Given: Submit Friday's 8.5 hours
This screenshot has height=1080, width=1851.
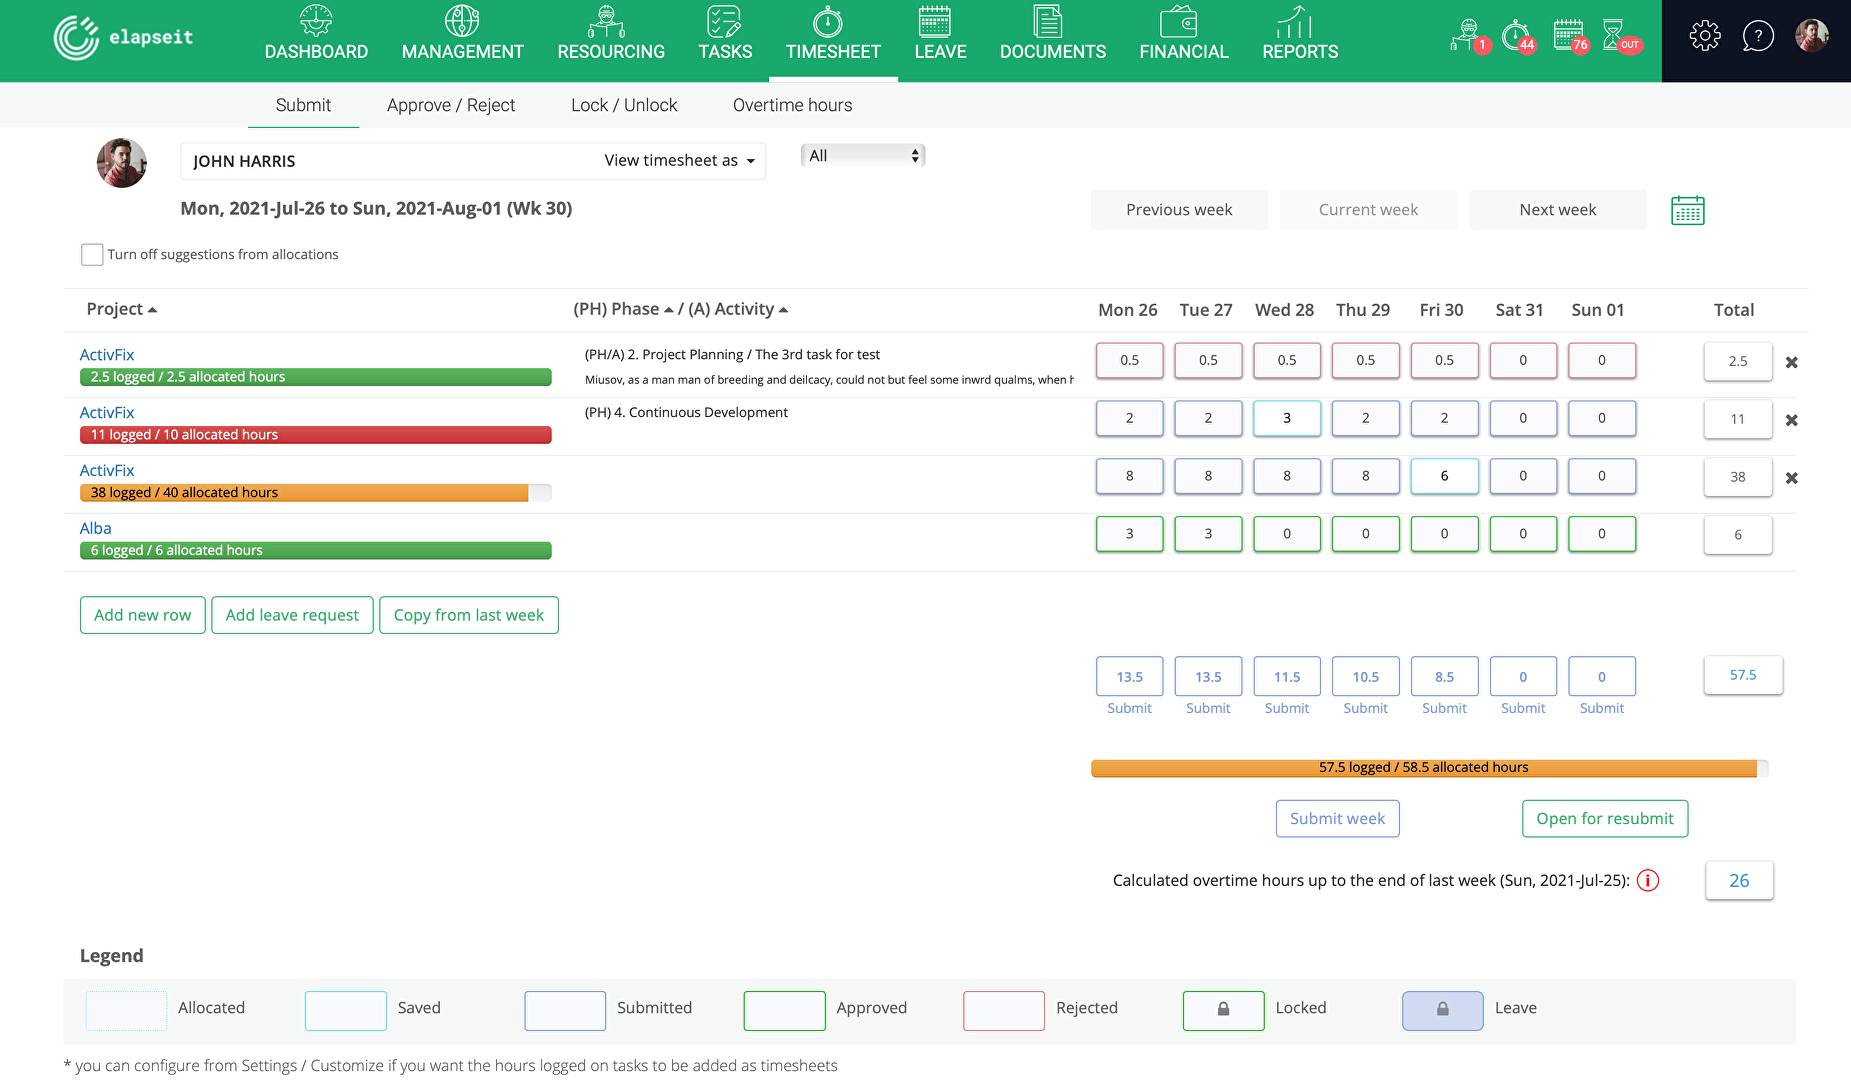Looking at the screenshot, I should coord(1444,708).
